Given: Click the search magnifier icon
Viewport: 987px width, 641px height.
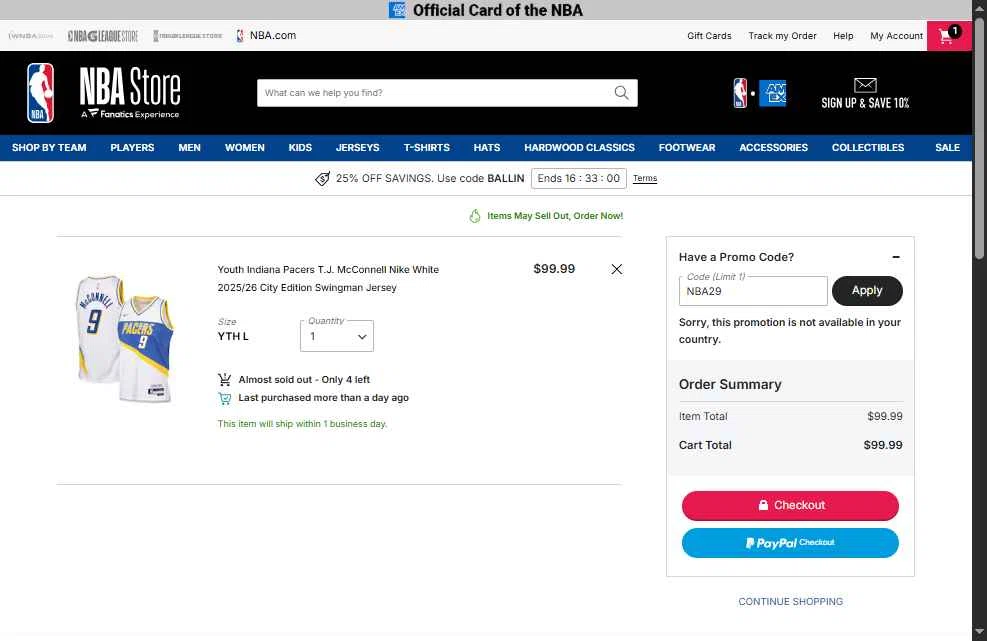Looking at the screenshot, I should click(621, 93).
